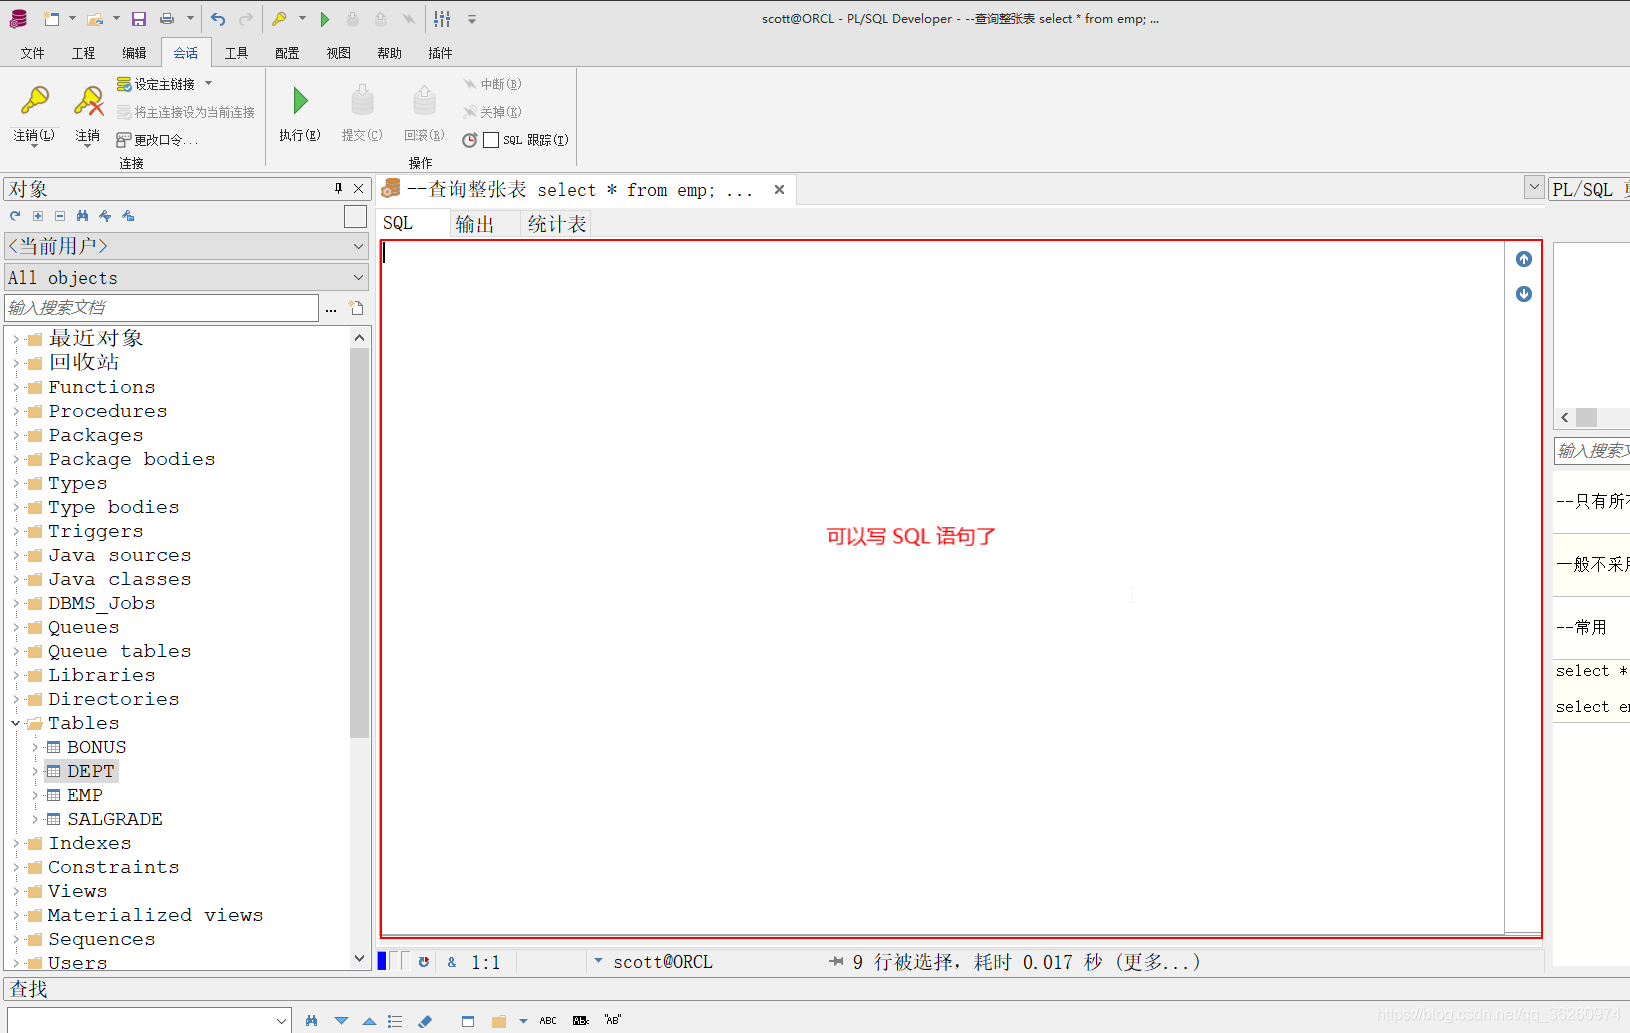
Task: Click the list results icon in find bar
Action: click(x=395, y=1021)
